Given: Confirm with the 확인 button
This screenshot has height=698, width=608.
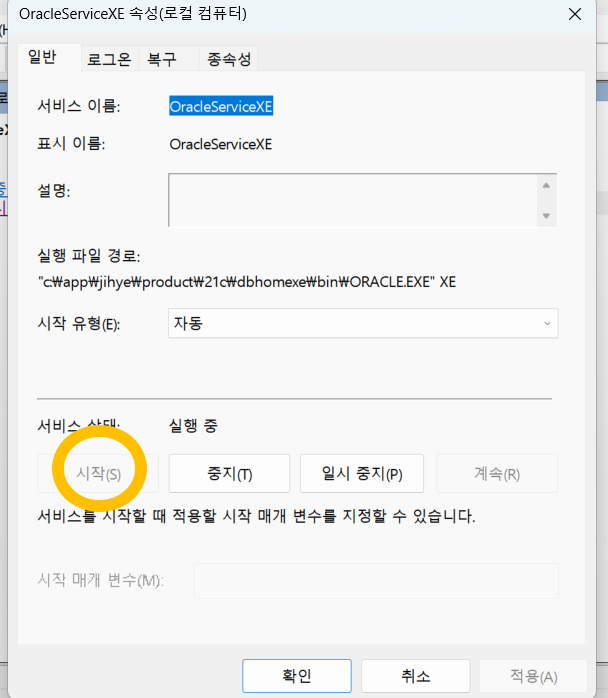Looking at the screenshot, I should 297,676.
